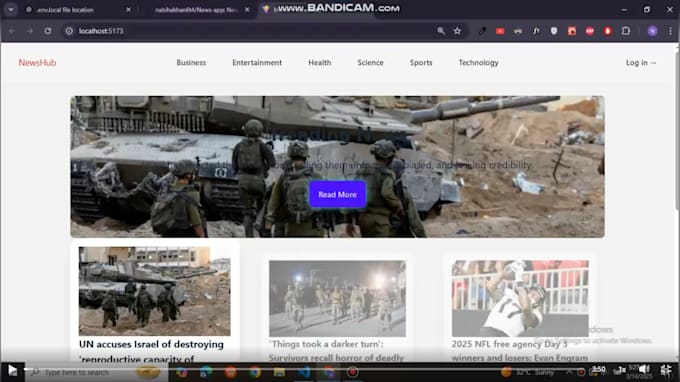Open File Explorer from the taskbar
680x382 pixels.
tap(279, 372)
